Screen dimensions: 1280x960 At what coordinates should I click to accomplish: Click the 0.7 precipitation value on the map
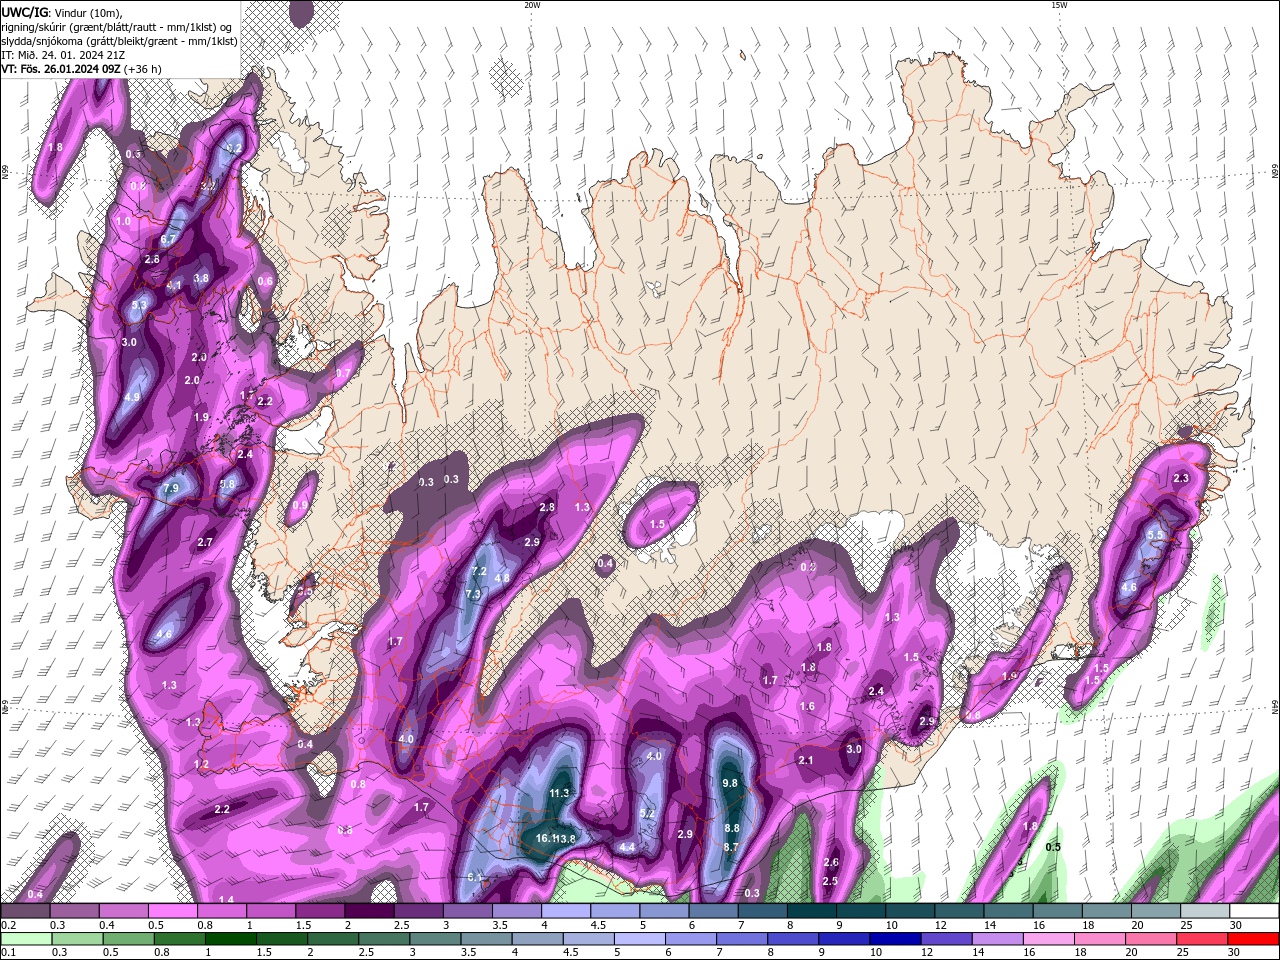coord(343,373)
